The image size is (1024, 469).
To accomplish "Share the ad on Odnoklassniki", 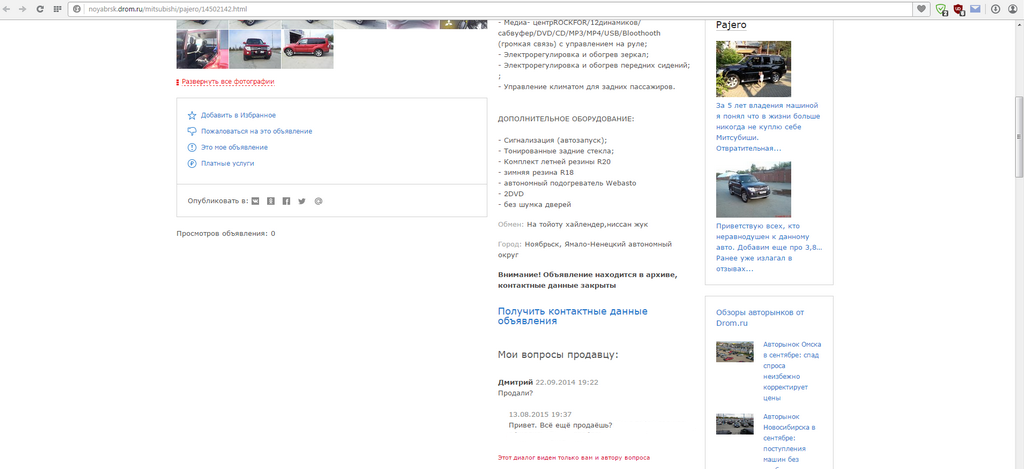I will click(271, 201).
